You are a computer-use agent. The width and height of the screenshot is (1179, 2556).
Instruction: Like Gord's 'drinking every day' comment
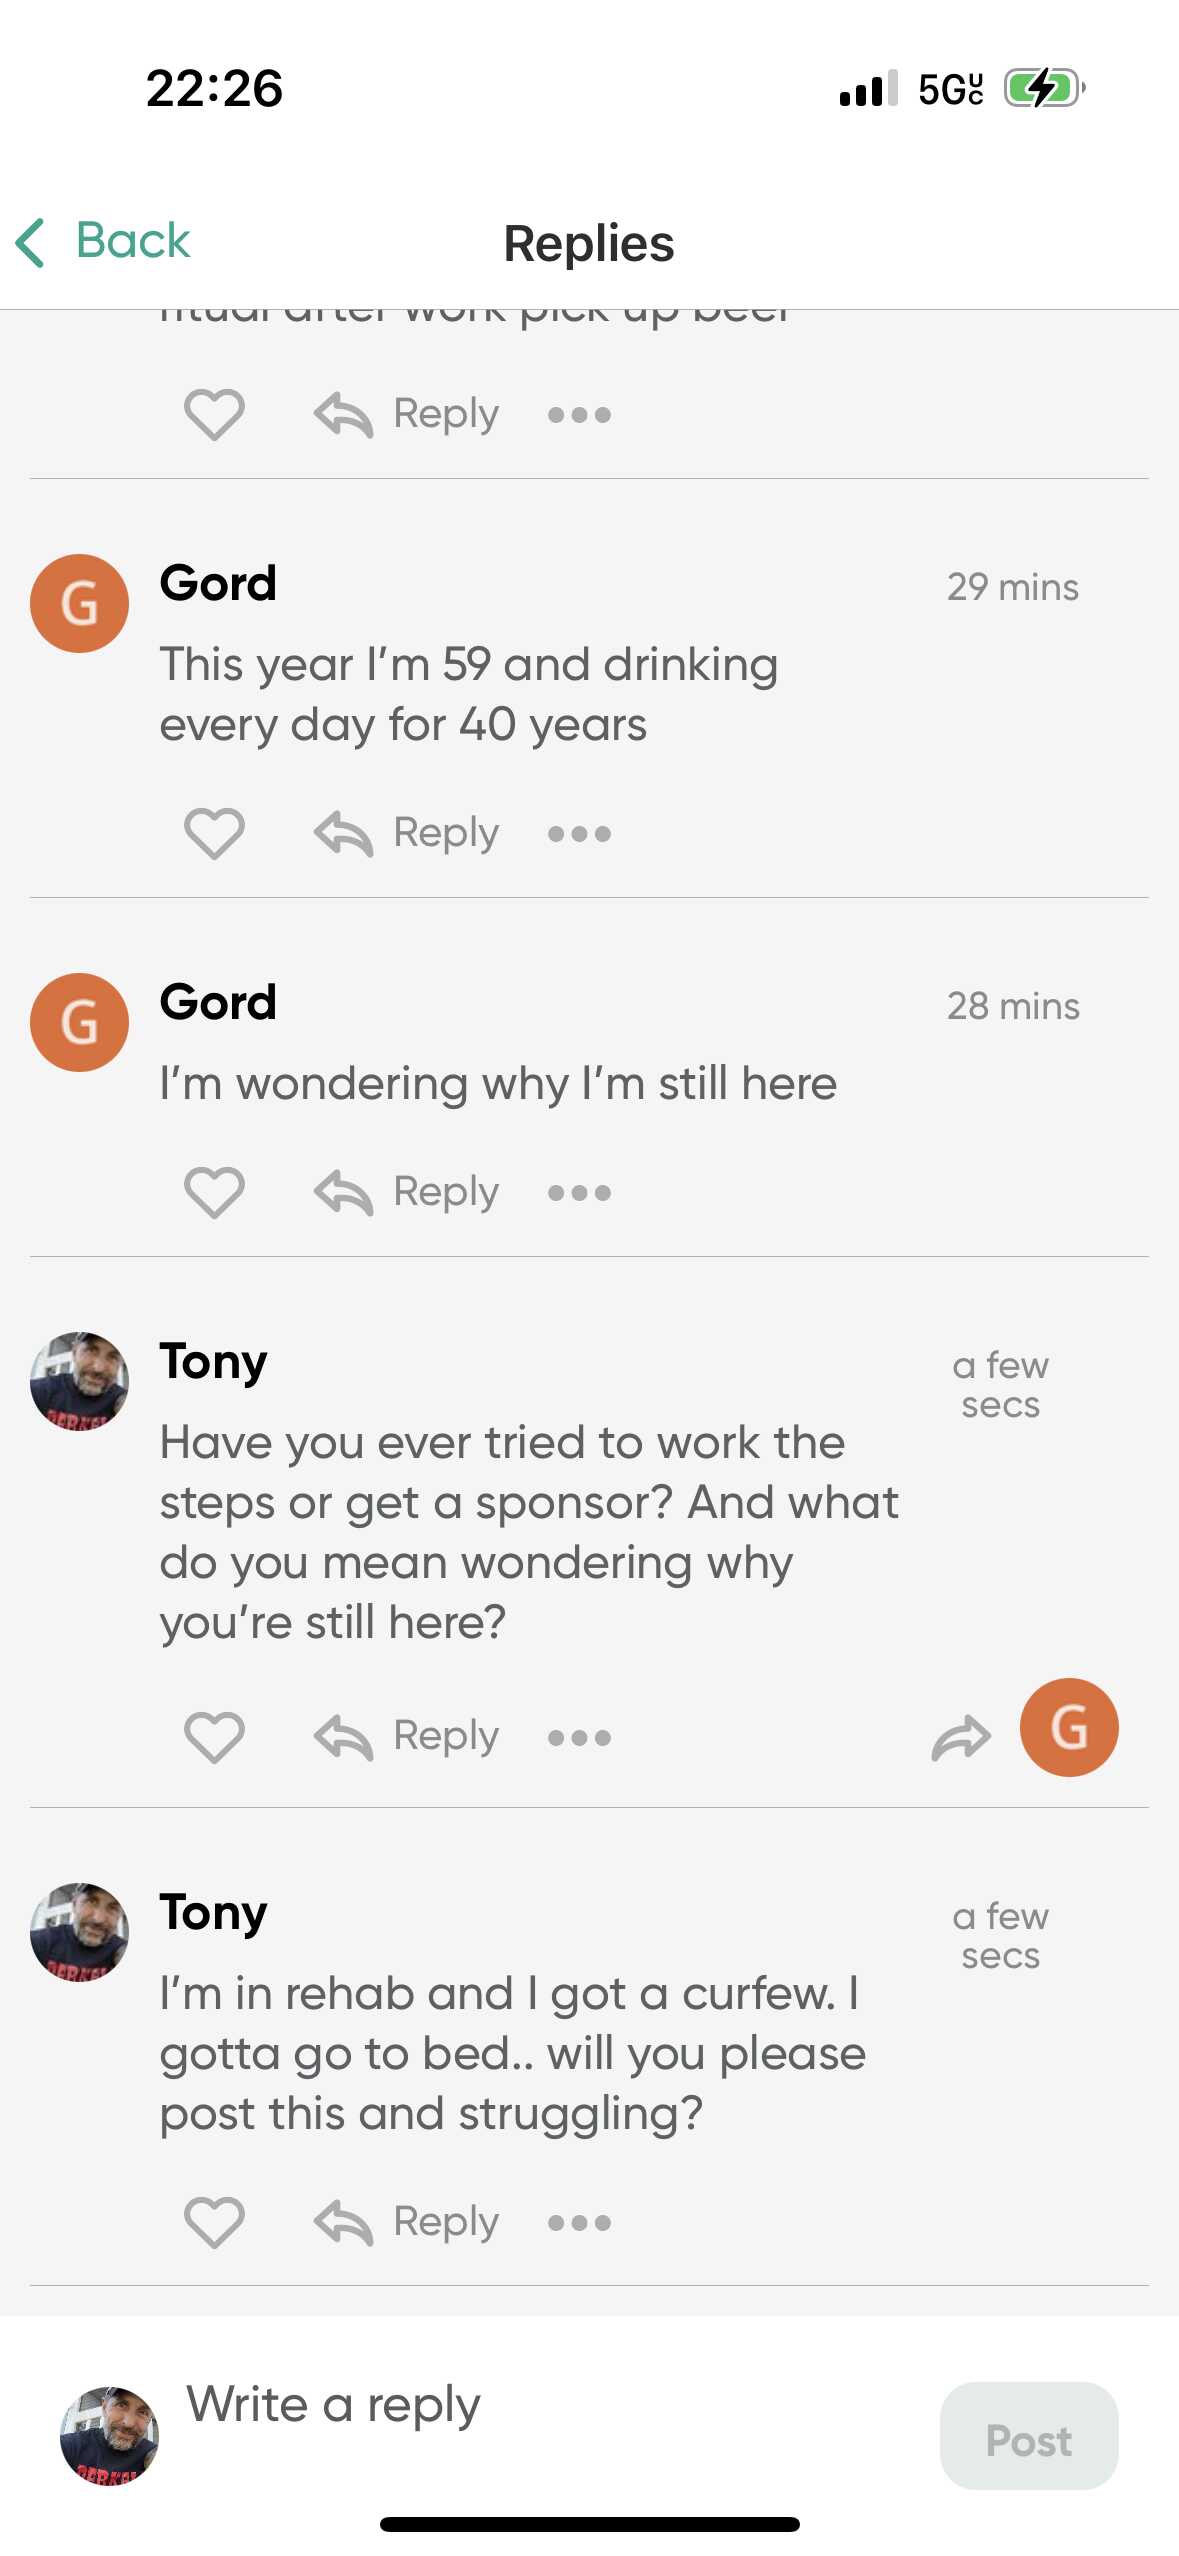pyautogui.click(x=214, y=833)
